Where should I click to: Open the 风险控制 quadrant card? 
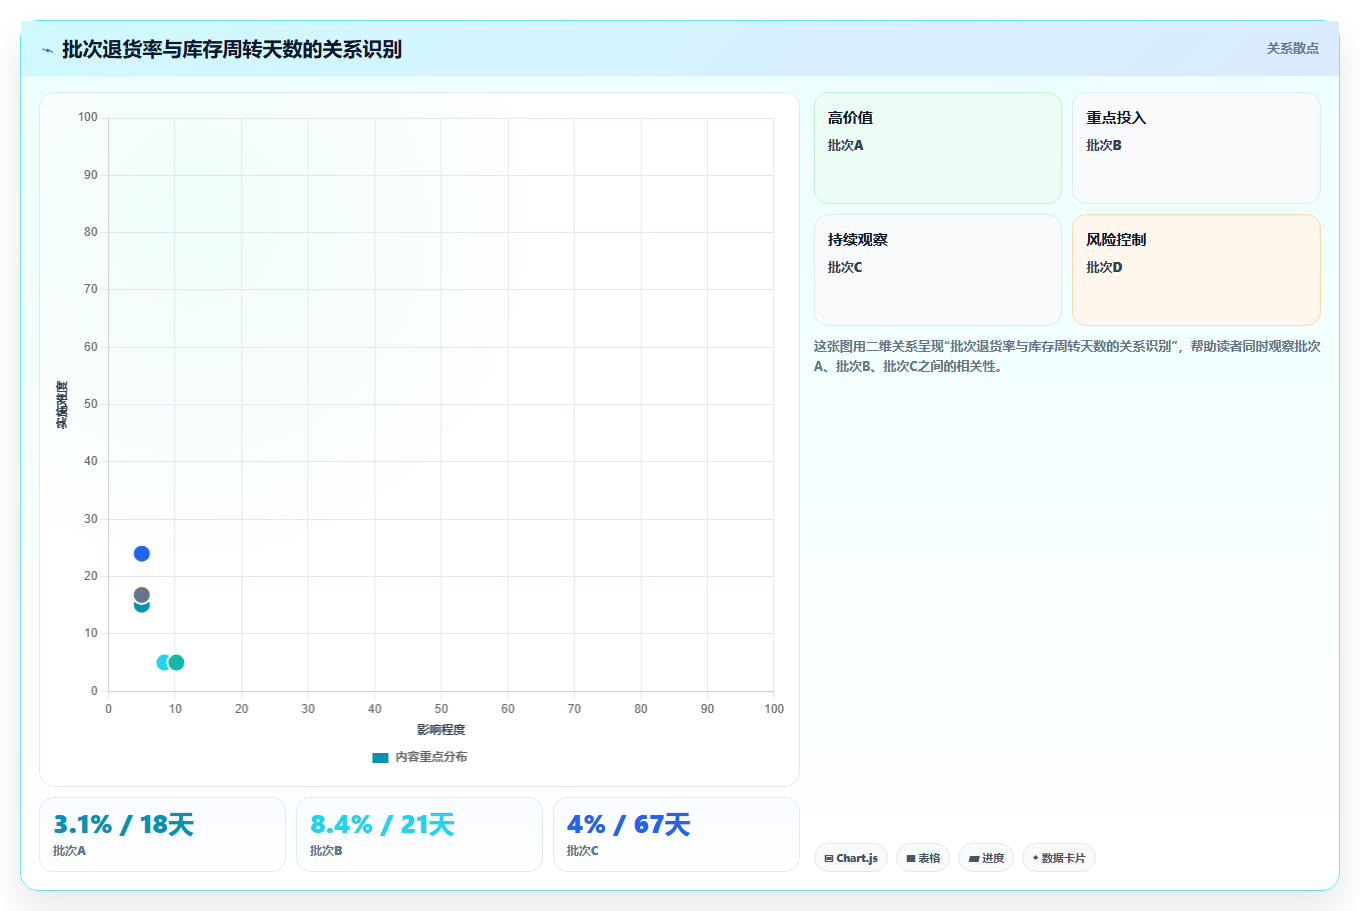point(1196,270)
